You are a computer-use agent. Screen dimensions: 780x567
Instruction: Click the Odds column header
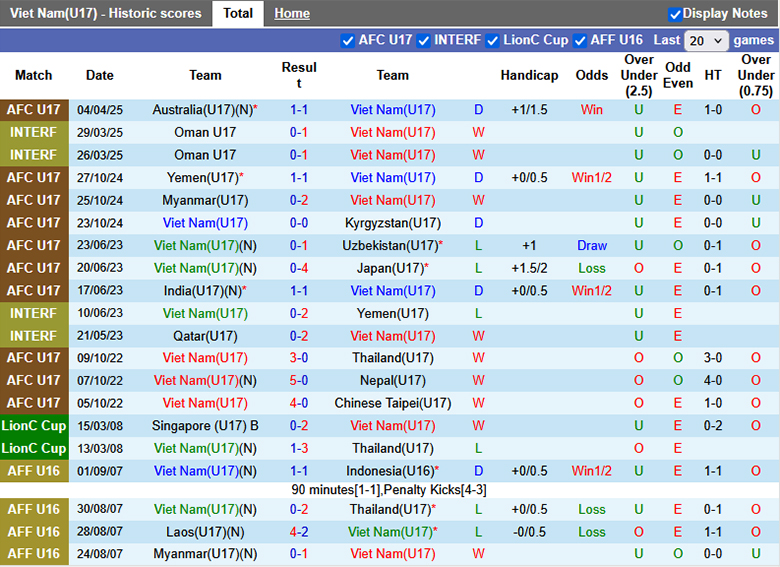(x=591, y=76)
